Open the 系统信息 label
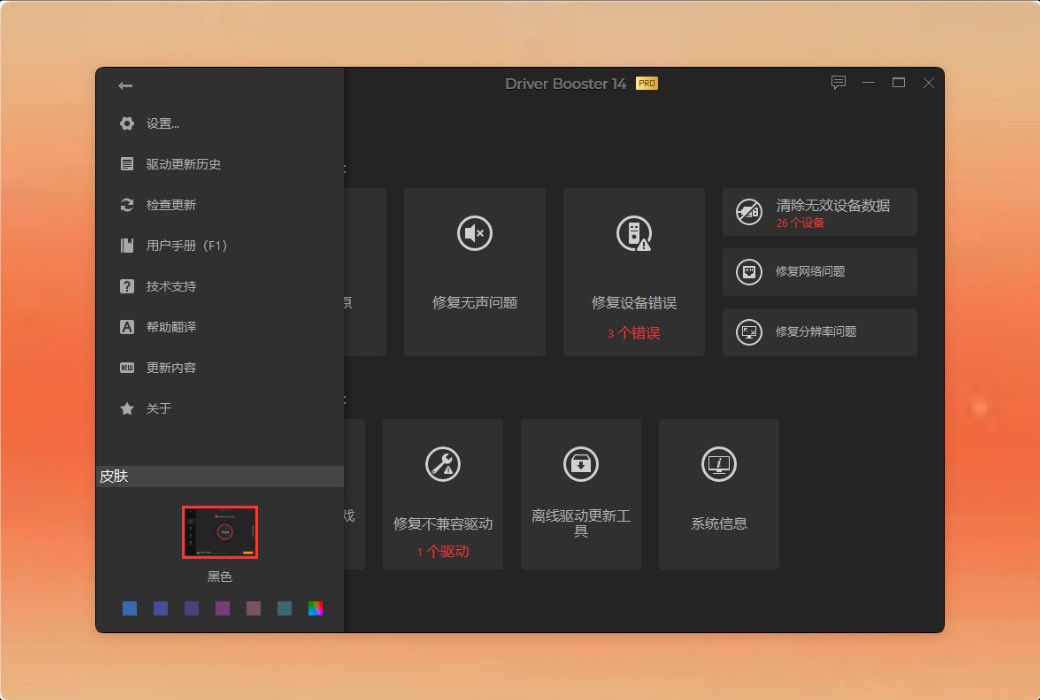1040x700 pixels. (719, 524)
